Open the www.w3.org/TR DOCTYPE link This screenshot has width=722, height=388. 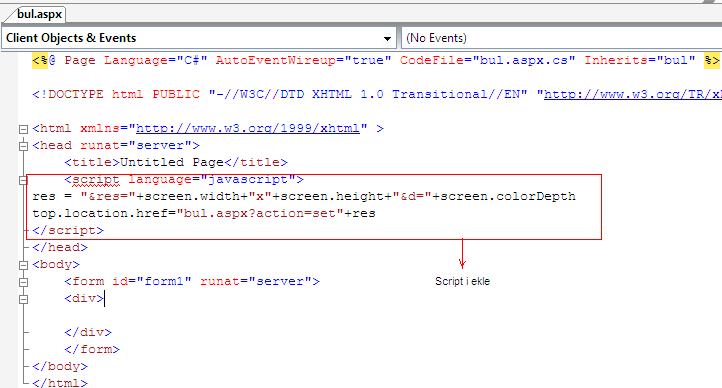point(633,94)
